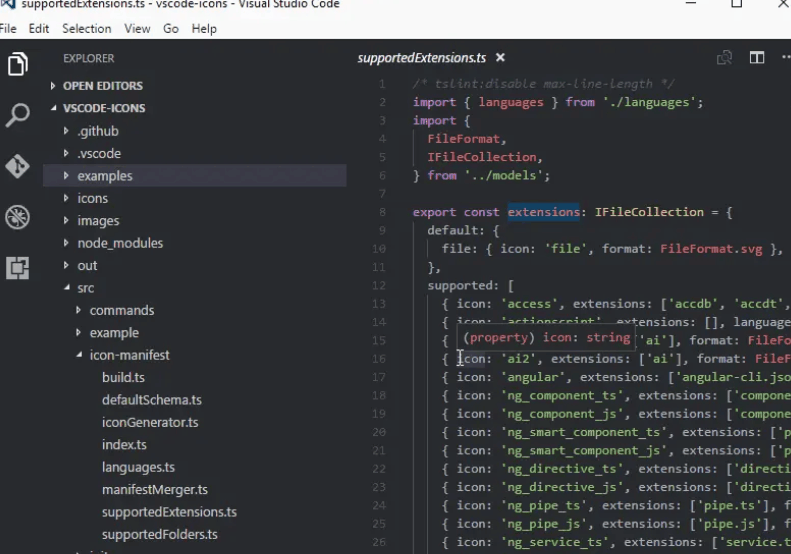This screenshot has width=791, height=554.
Task: Expand the icons folder arrow
Action: pos(66,198)
